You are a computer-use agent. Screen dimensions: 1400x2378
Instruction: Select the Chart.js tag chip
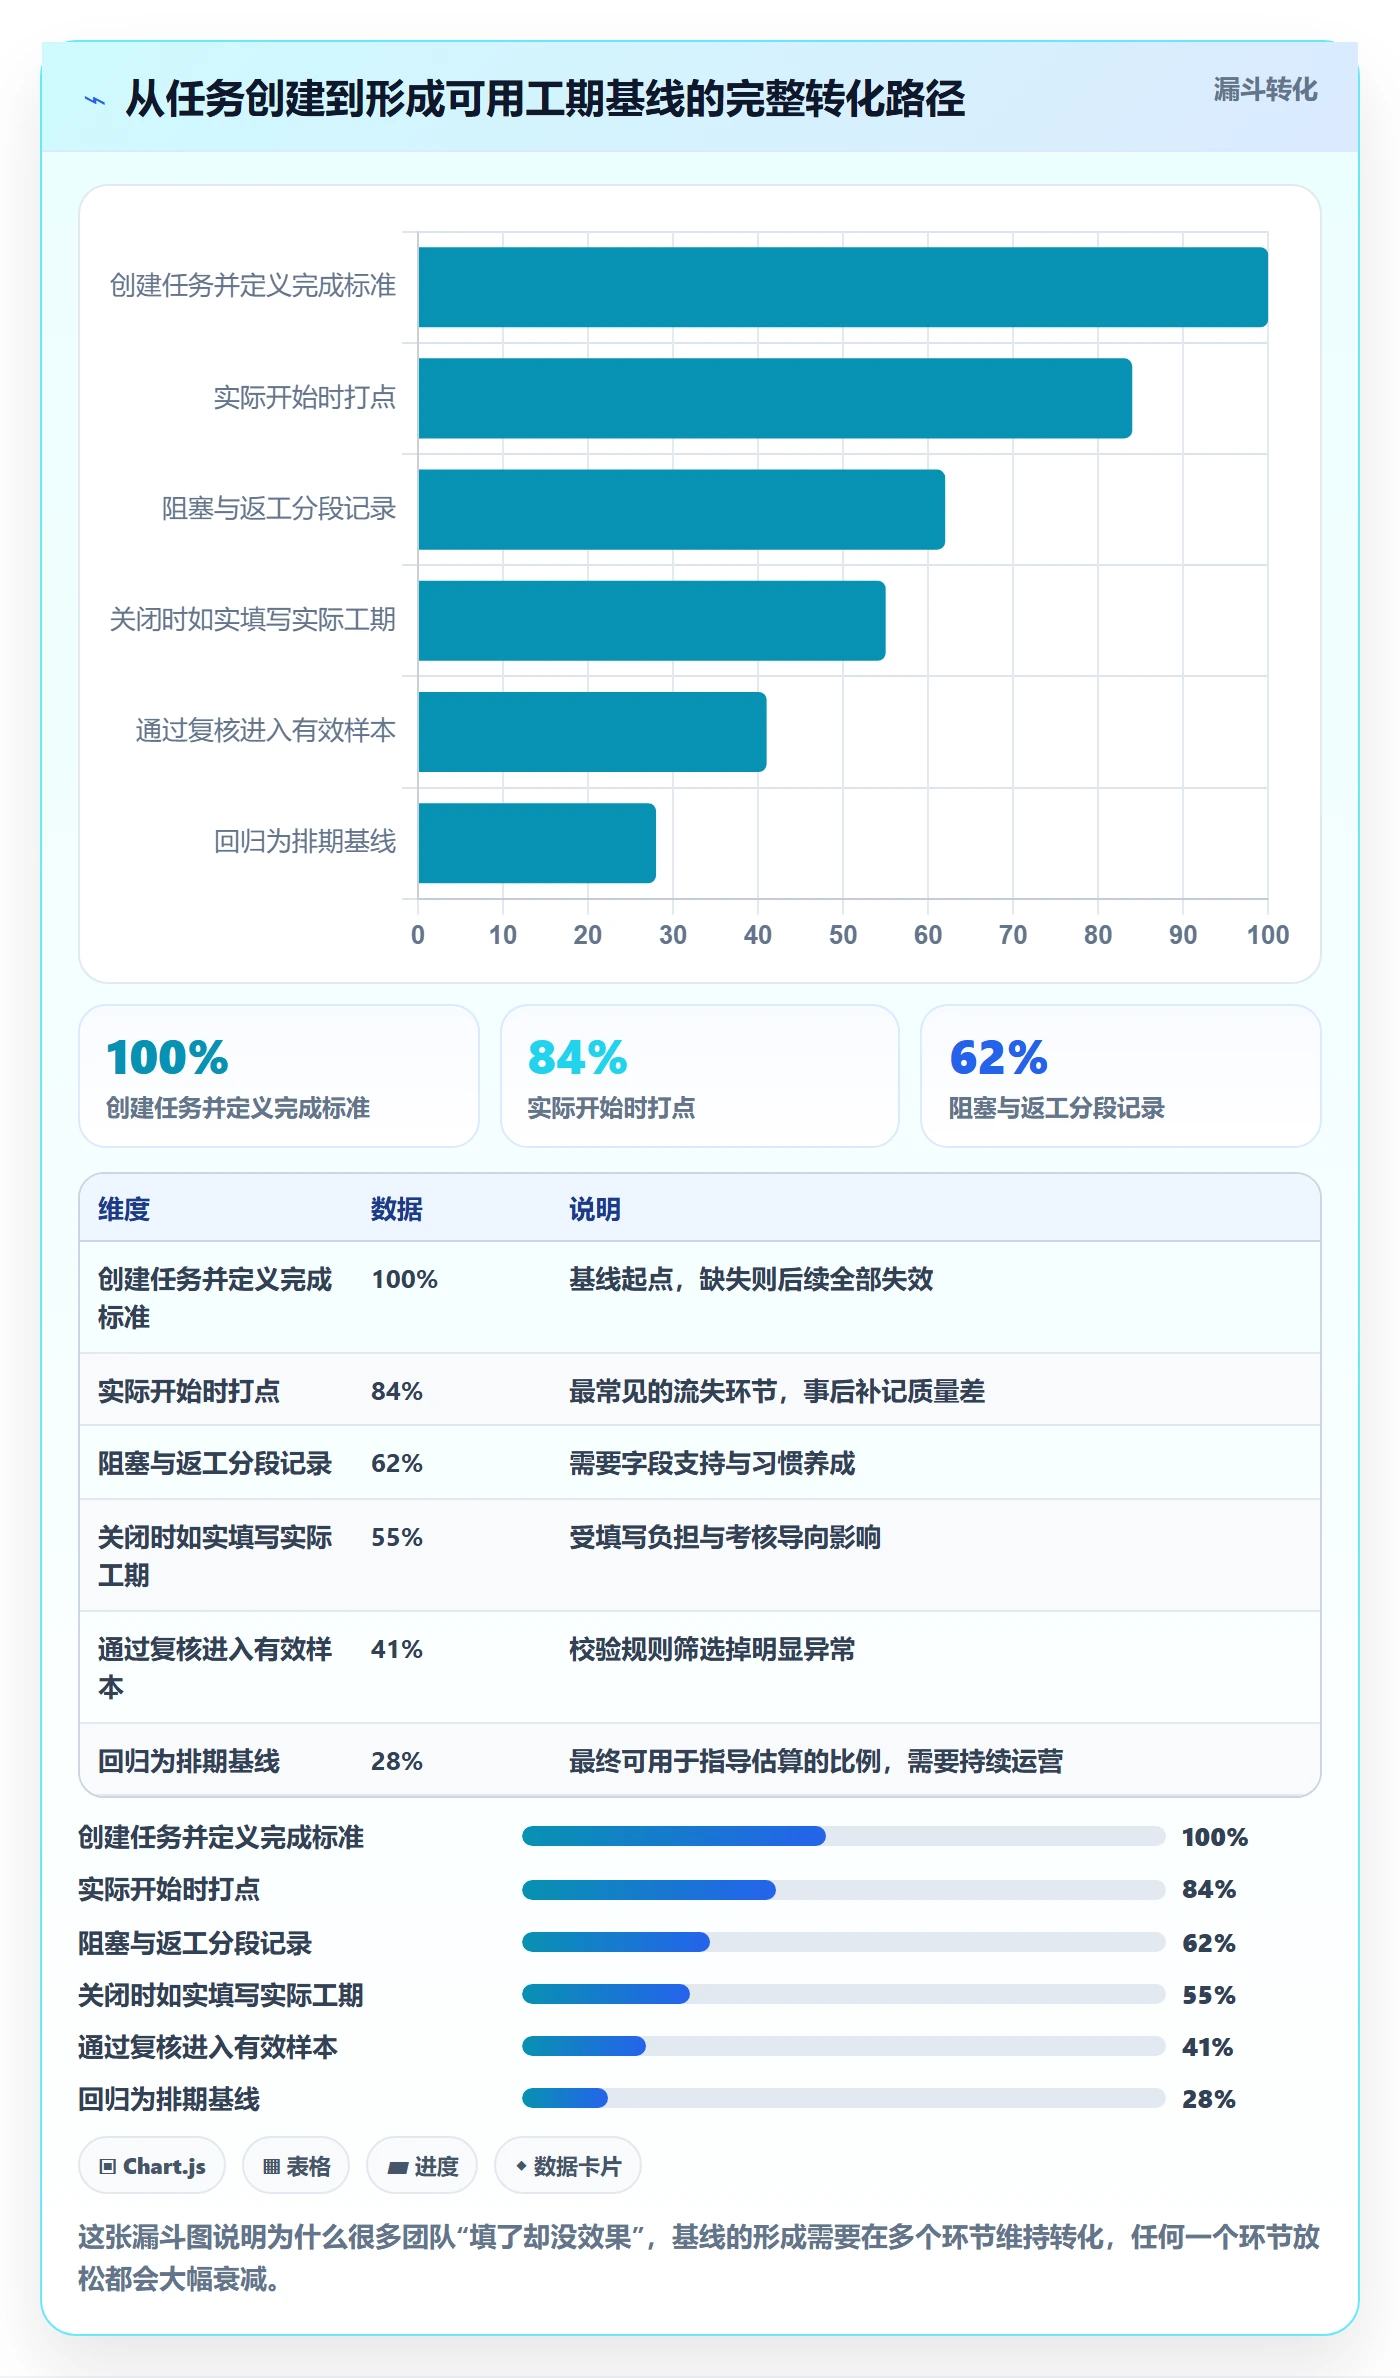coord(152,2166)
